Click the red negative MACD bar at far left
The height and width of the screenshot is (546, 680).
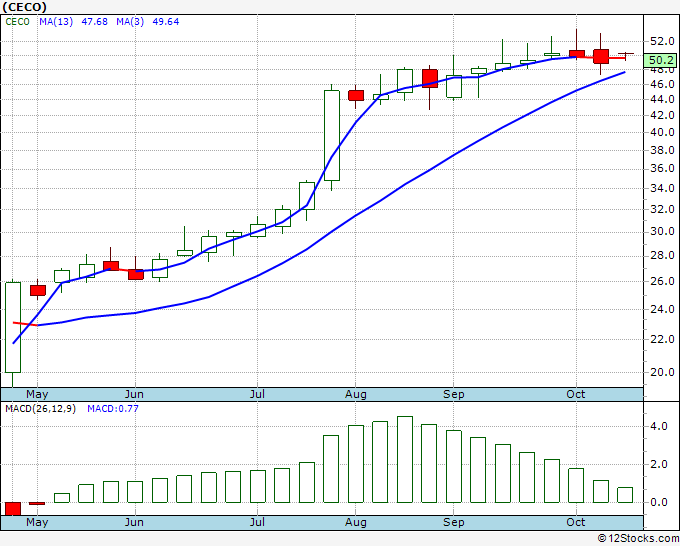(x=13, y=508)
